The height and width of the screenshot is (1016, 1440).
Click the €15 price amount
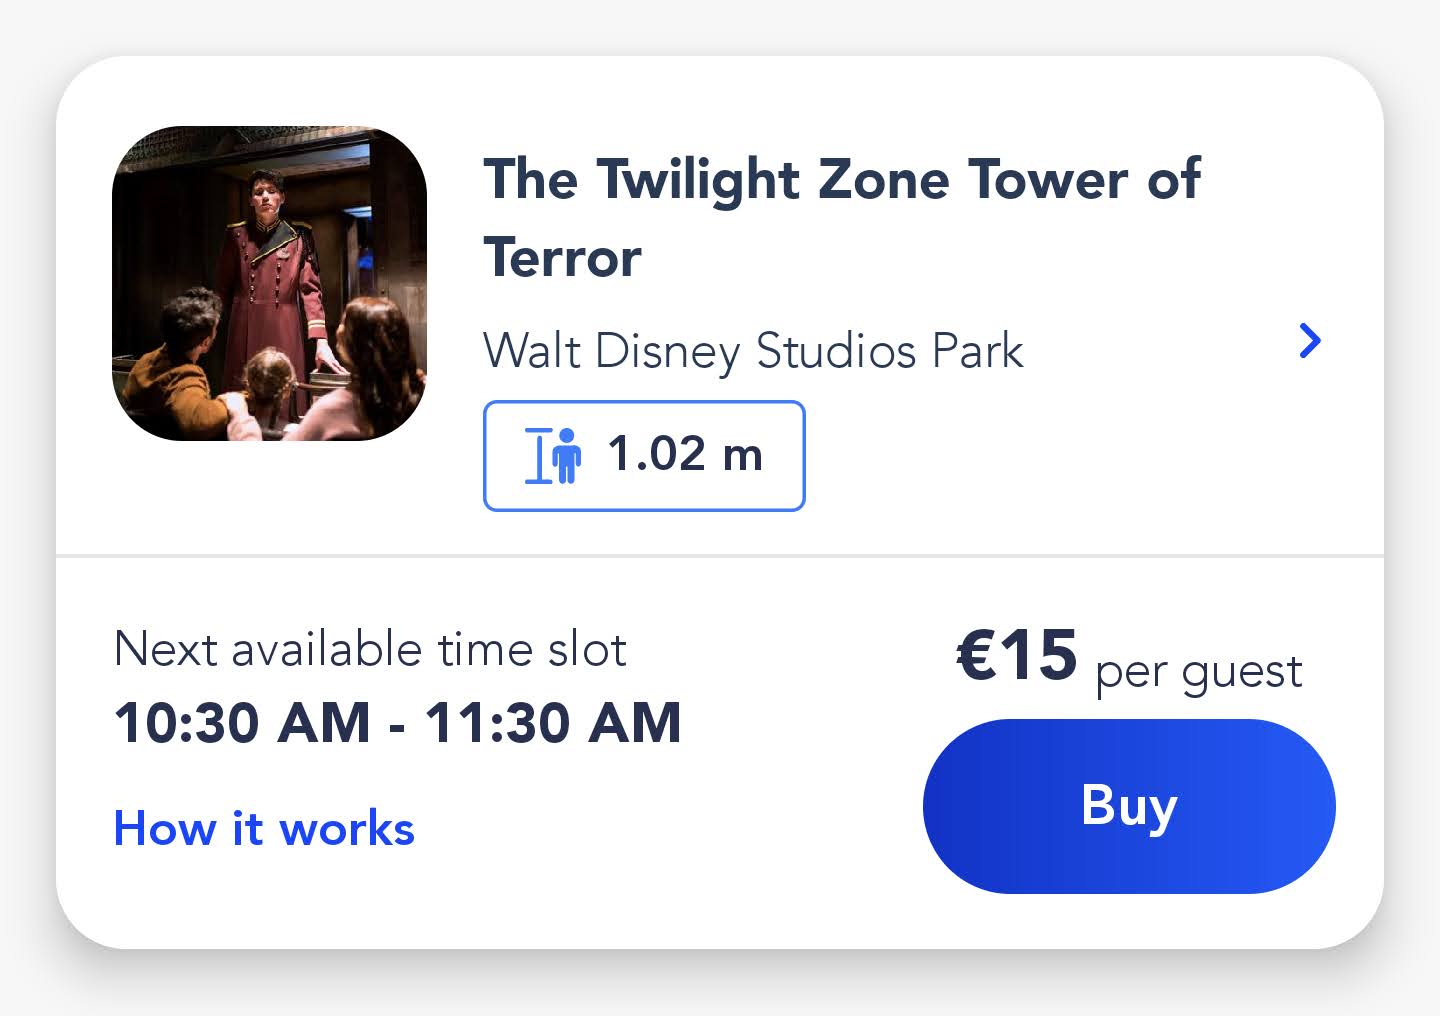1017,656
